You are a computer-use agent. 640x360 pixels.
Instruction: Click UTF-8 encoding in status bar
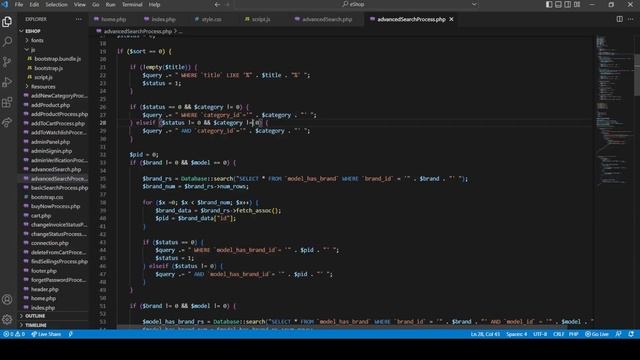(x=540, y=334)
